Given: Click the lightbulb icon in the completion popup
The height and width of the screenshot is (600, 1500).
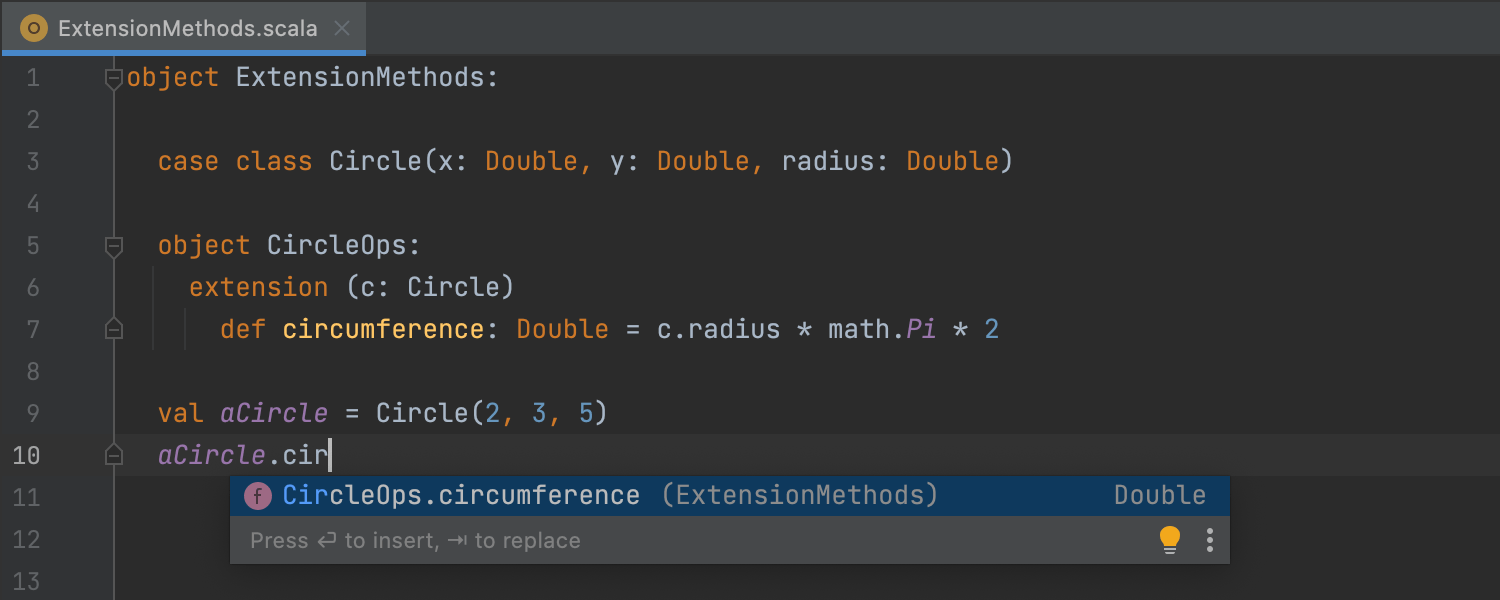Looking at the screenshot, I should point(1169,540).
